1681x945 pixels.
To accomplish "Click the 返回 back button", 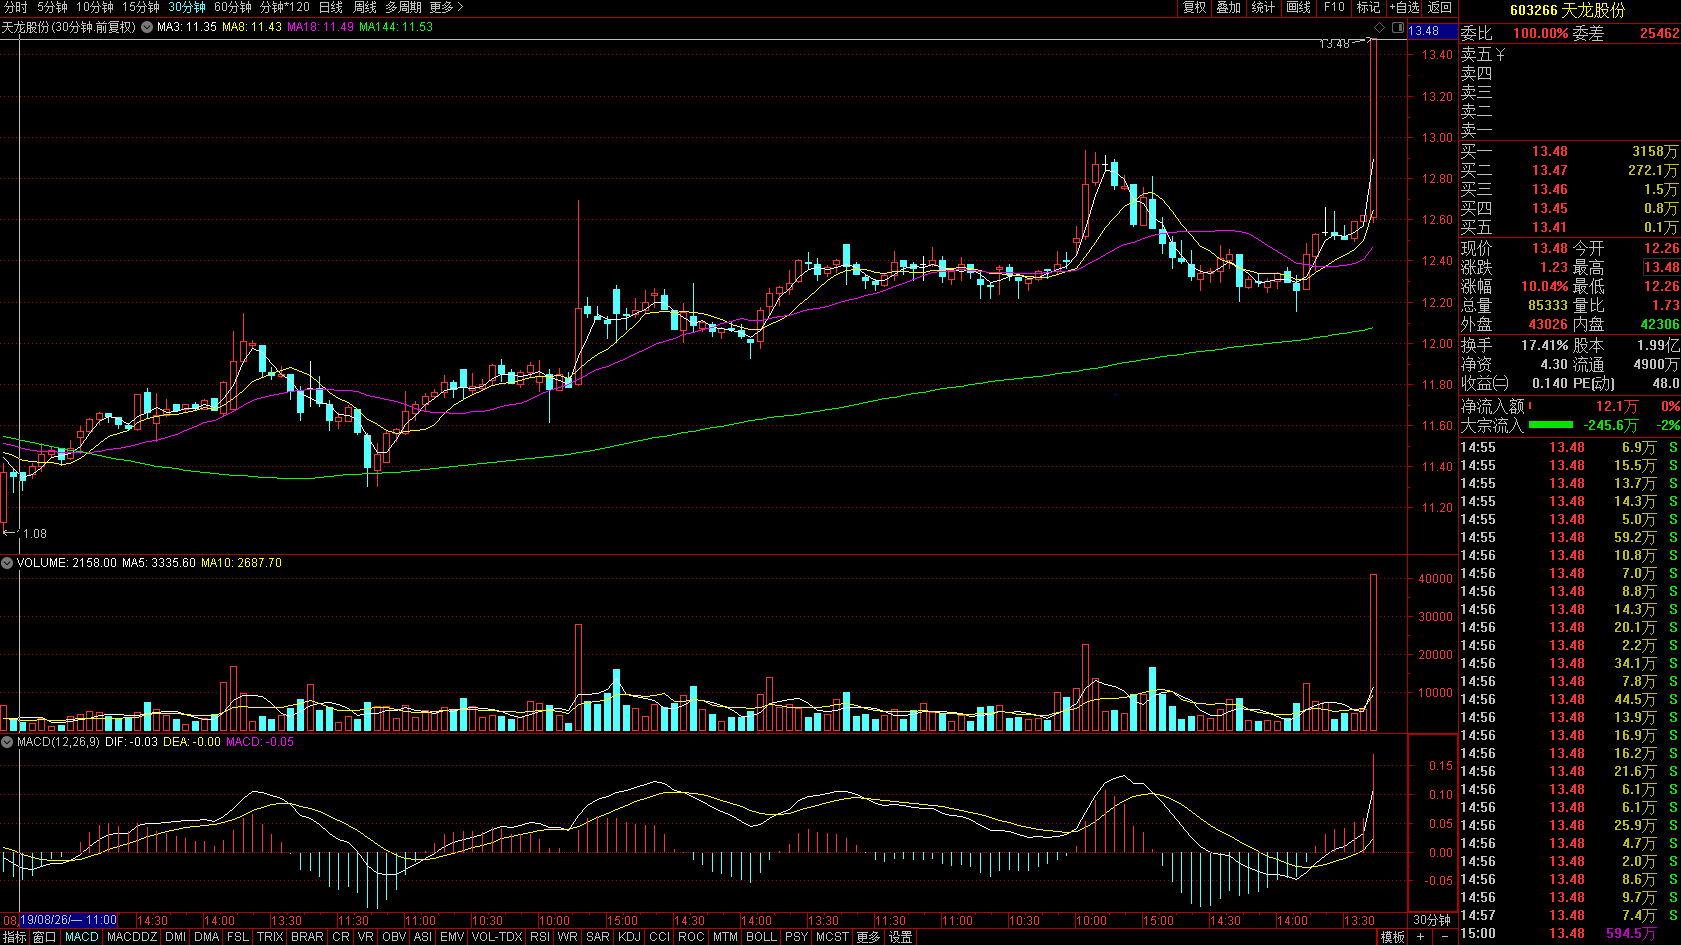I will [1439, 7].
